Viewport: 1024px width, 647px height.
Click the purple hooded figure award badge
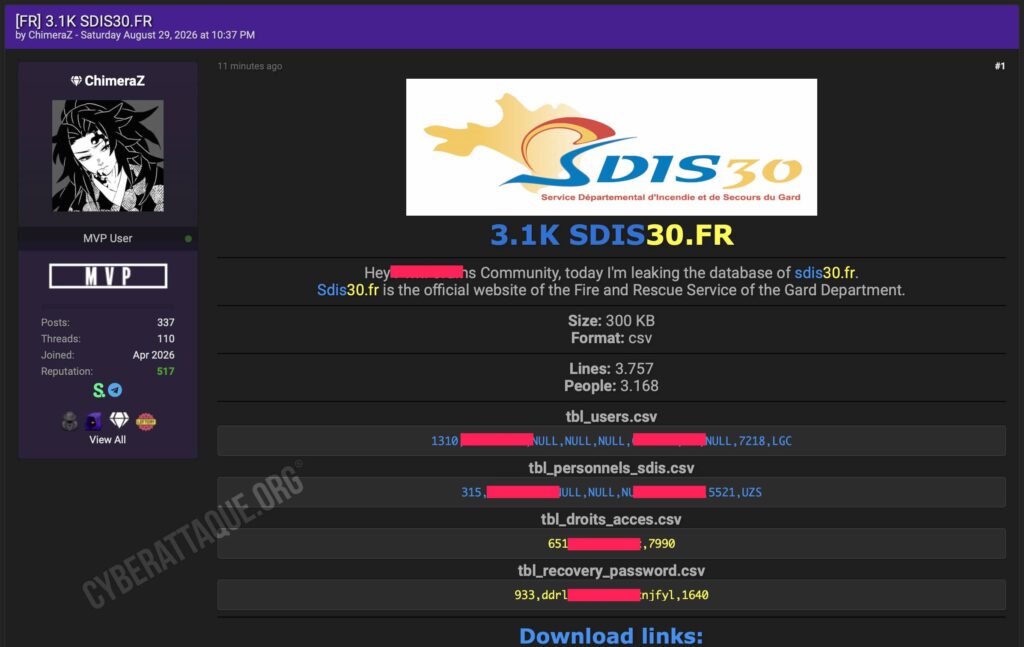(93, 421)
